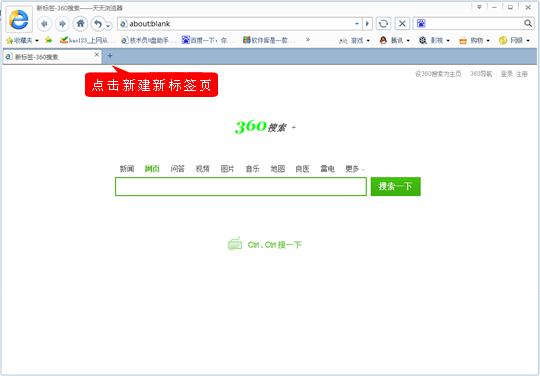The width and height of the screenshot is (540, 376).
Task: Stop loading with the X toolbar icon
Action: (402, 24)
